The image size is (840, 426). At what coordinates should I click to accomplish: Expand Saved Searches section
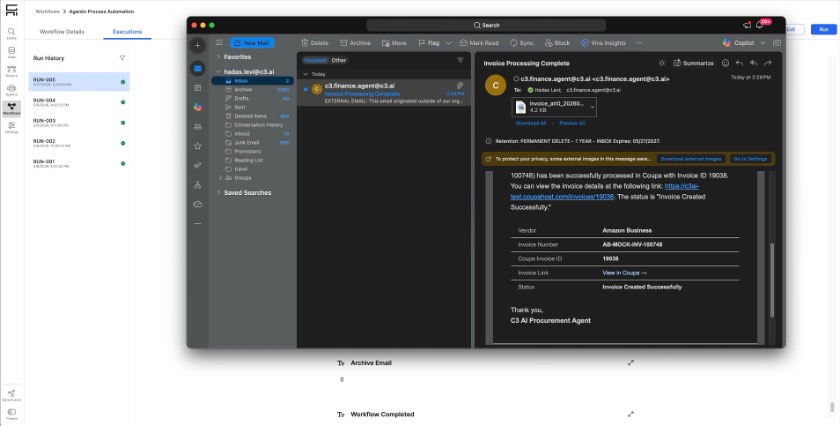219,192
